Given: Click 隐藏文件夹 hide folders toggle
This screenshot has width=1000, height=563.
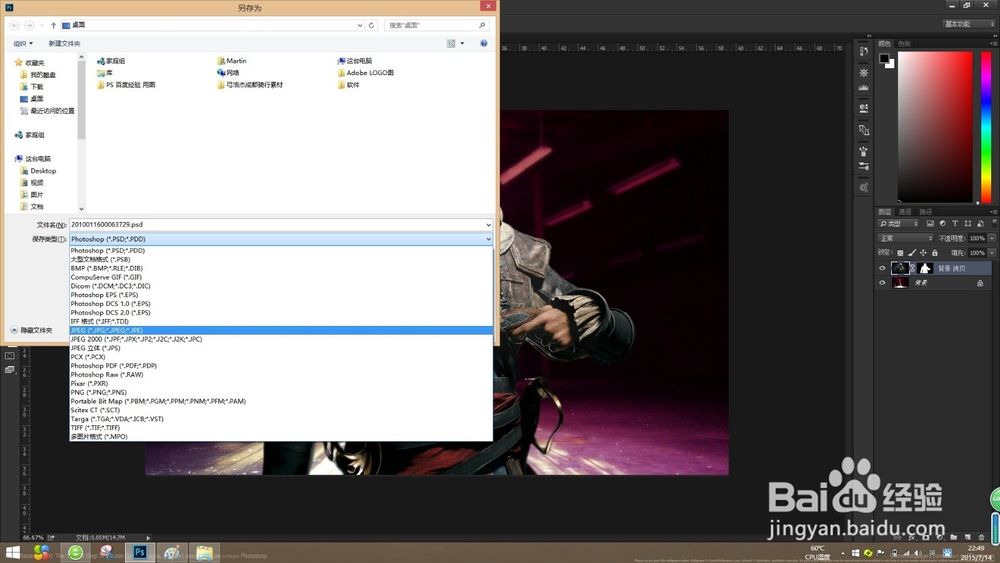Looking at the screenshot, I should [x=31, y=330].
